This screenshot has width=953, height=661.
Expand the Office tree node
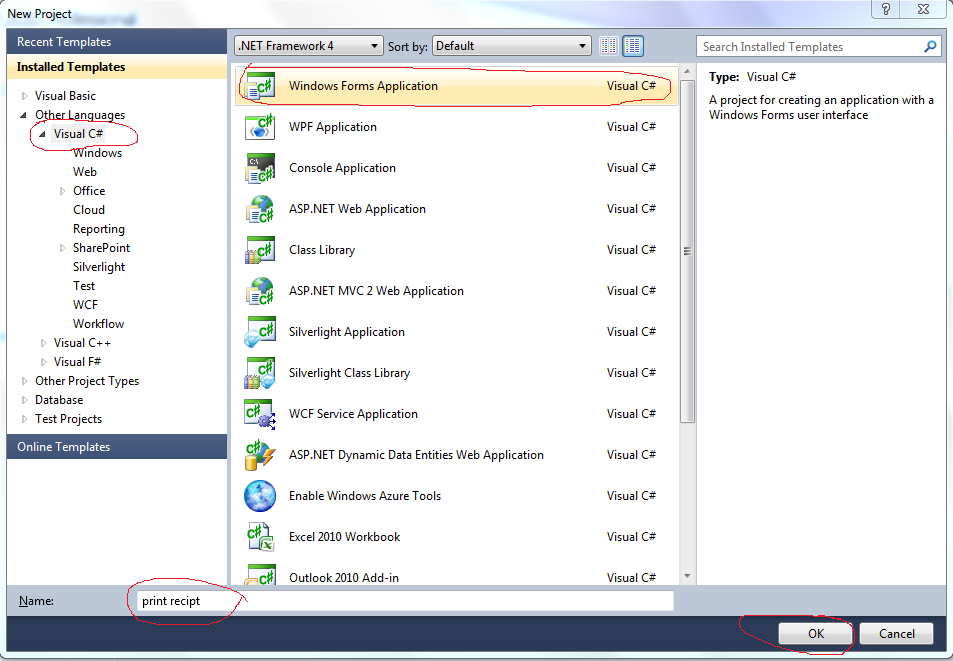(x=62, y=191)
